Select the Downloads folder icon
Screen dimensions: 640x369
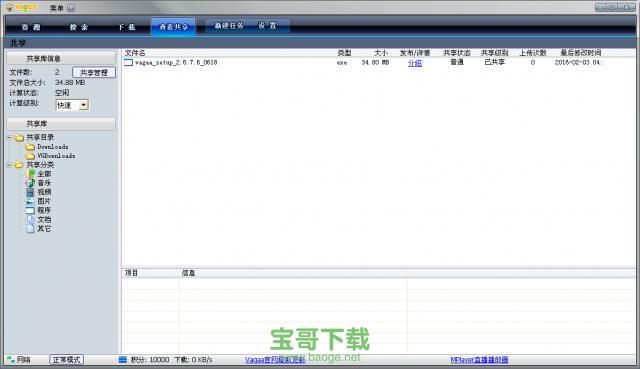click(x=30, y=147)
